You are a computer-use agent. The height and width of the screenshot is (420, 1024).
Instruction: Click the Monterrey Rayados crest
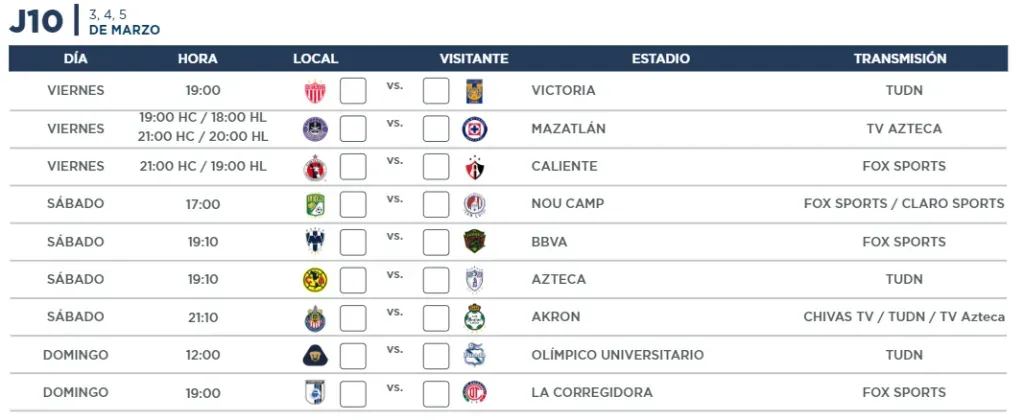click(315, 242)
